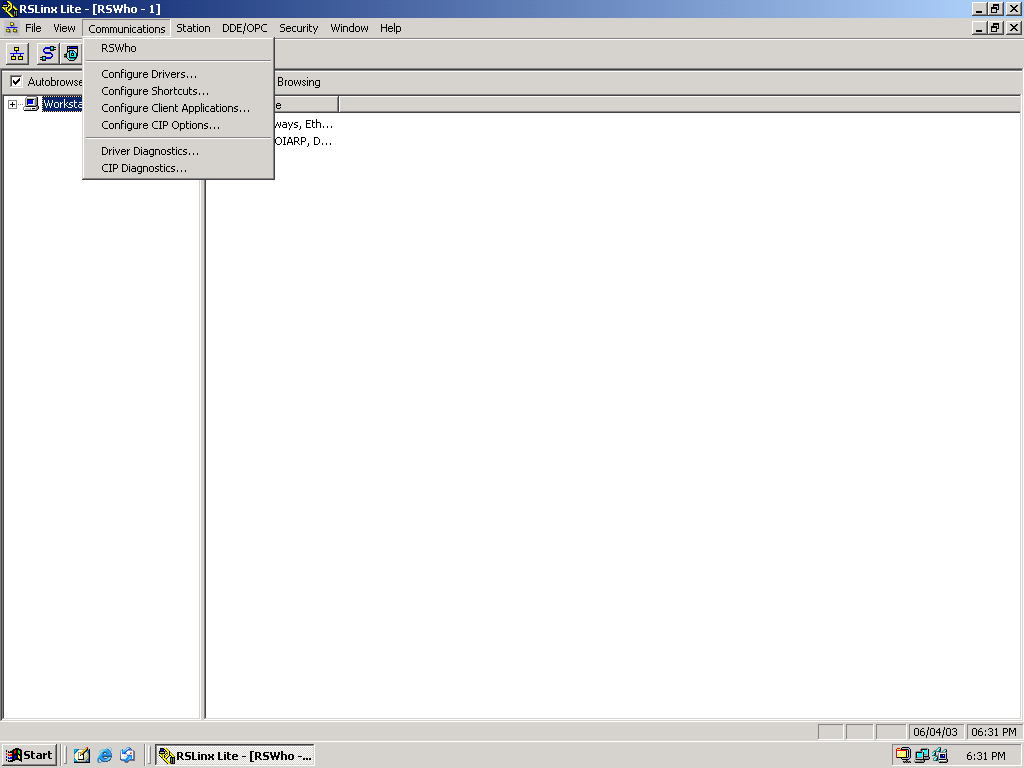Toggle the Autobrowse checkbox
1024x768 pixels.
click(x=16, y=82)
